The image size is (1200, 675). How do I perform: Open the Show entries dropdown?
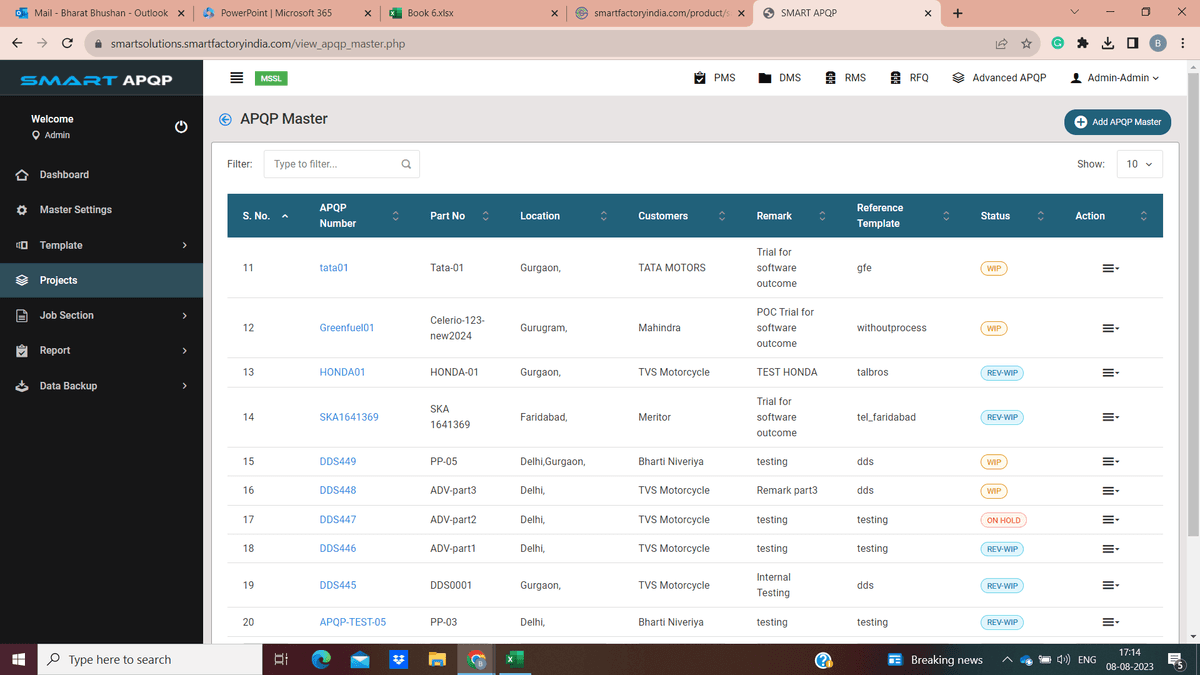click(1139, 163)
